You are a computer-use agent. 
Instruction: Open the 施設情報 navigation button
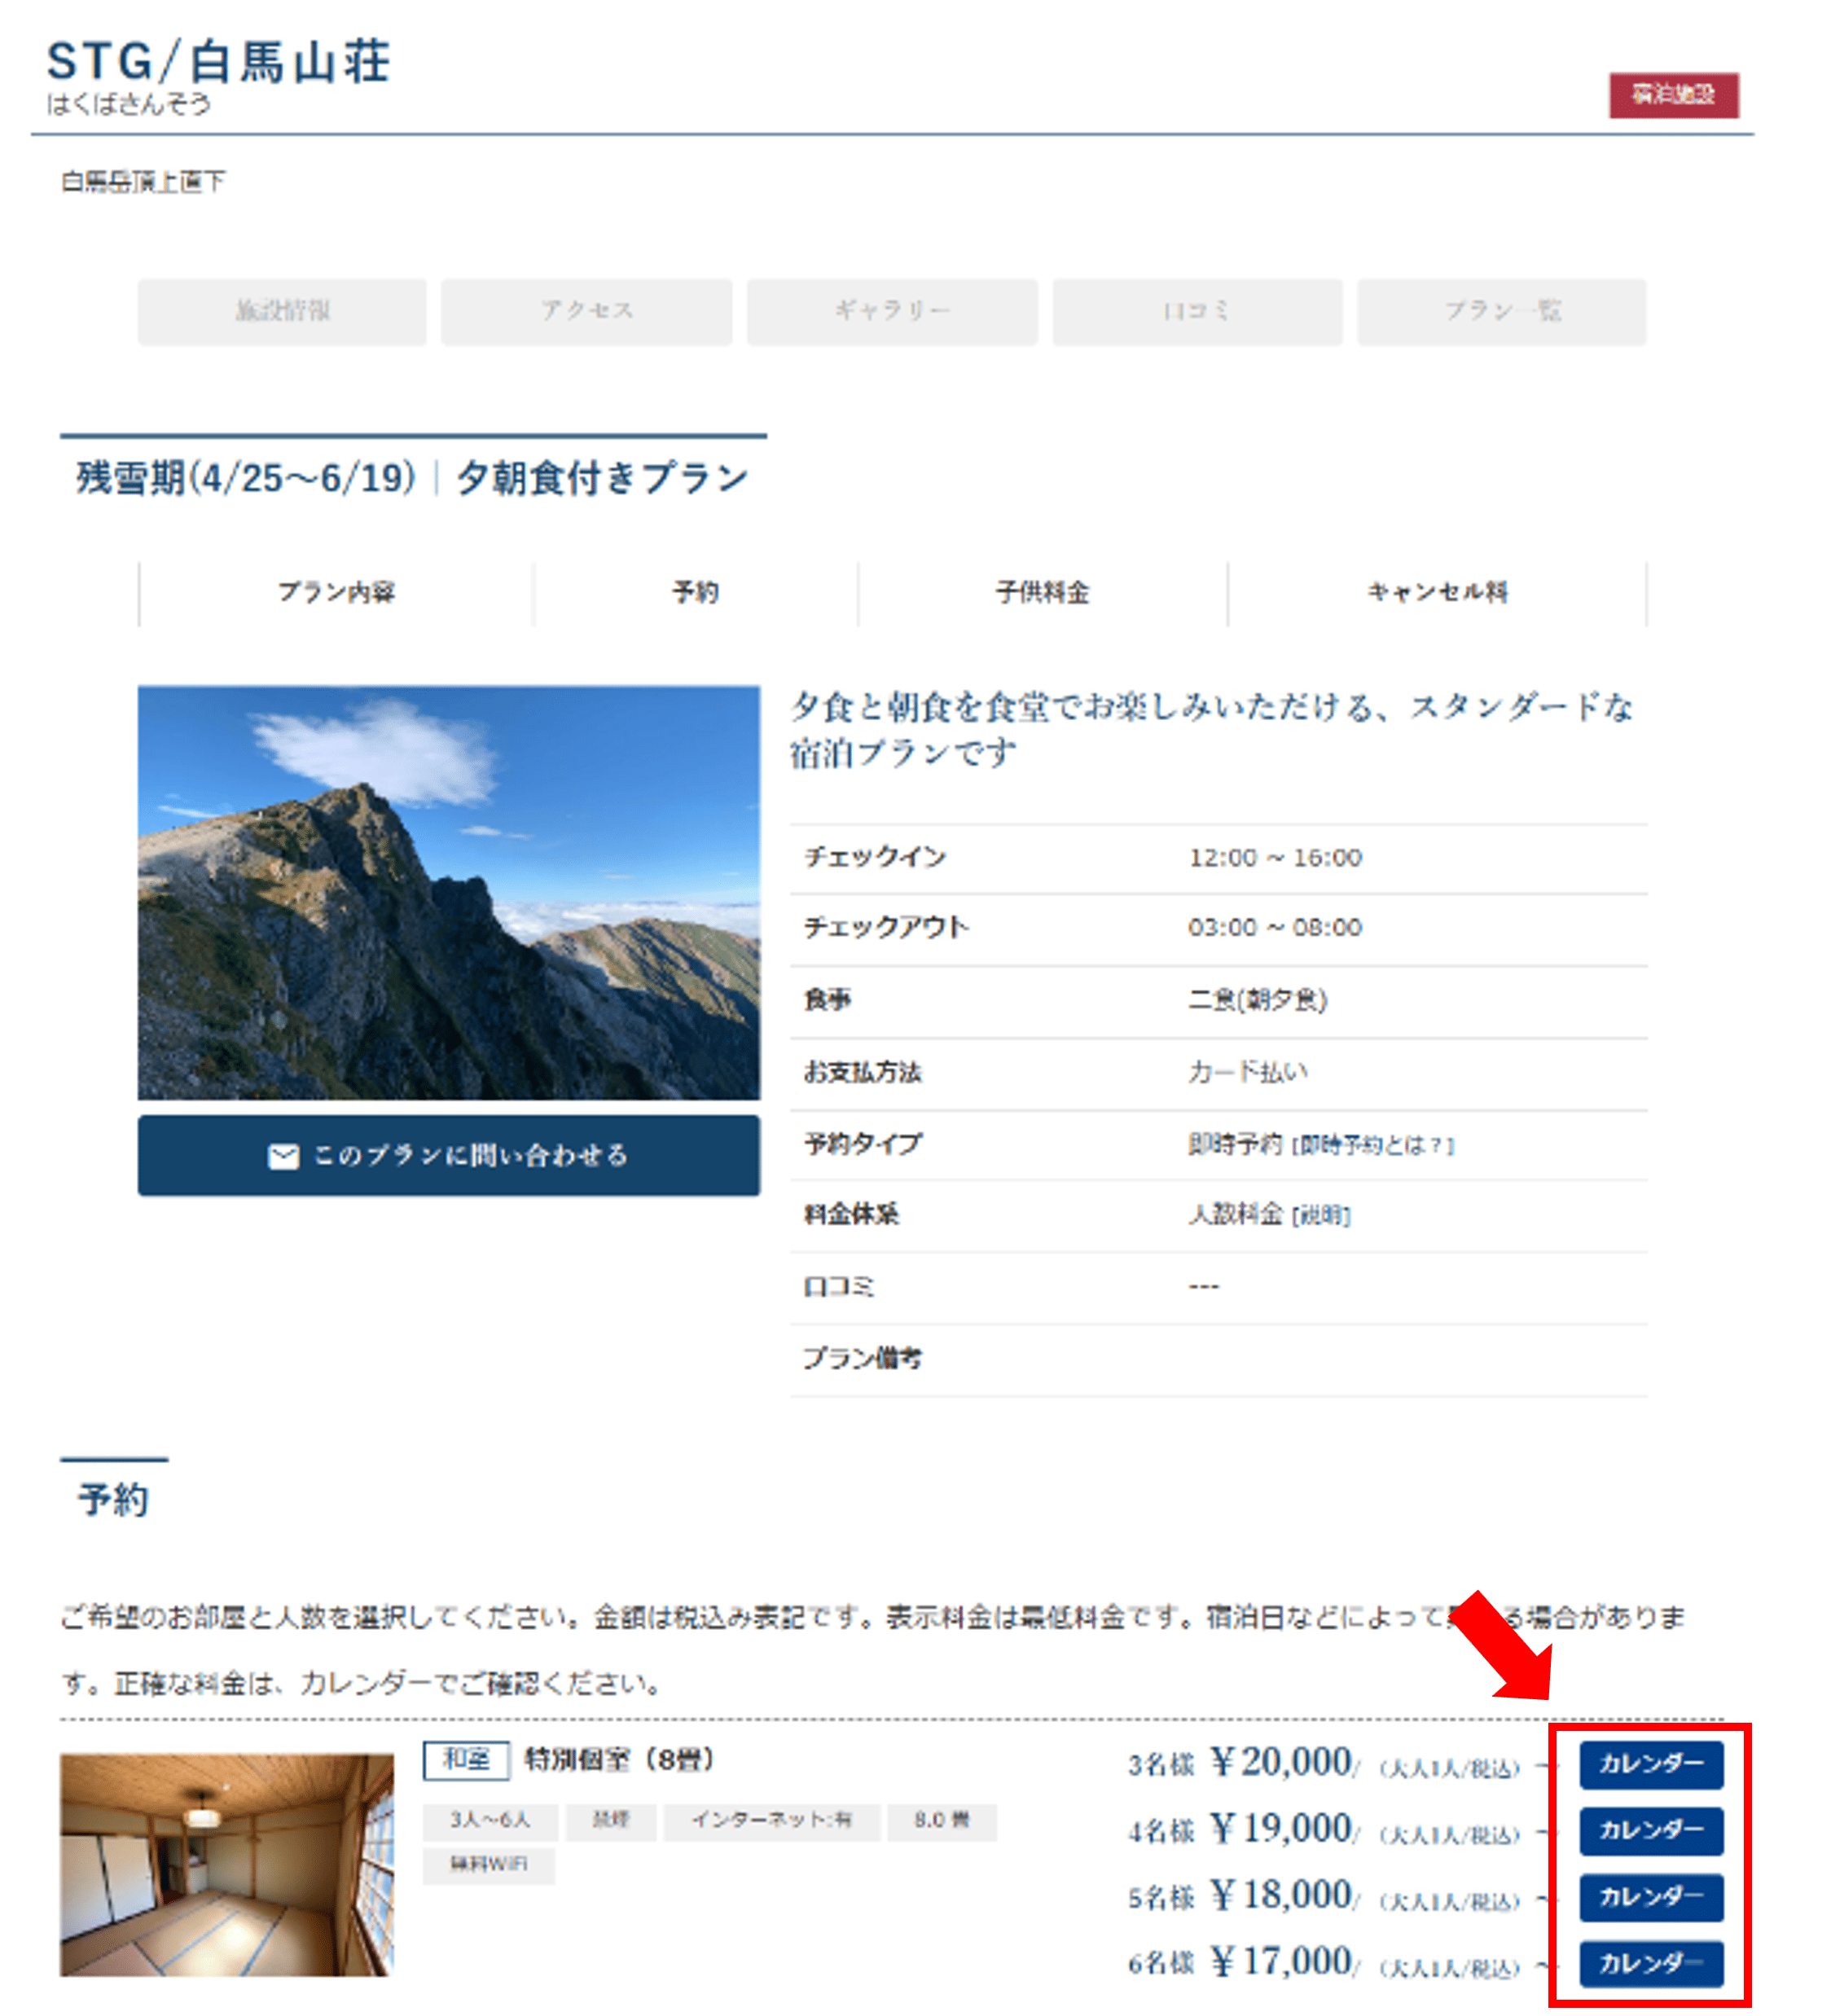pyautogui.click(x=282, y=311)
